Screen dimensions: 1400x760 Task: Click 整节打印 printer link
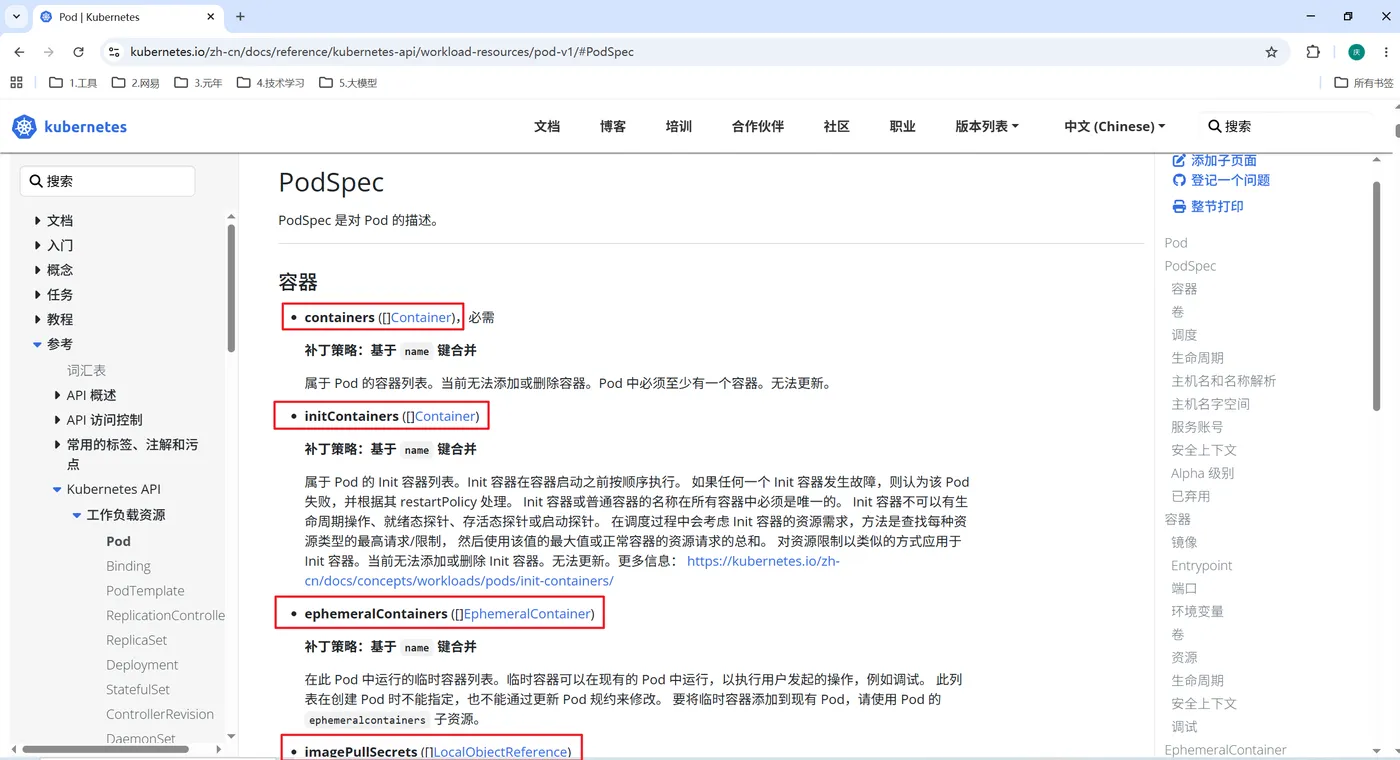click(1208, 206)
